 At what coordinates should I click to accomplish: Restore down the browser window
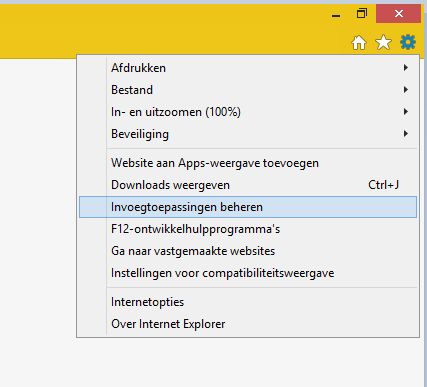(362, 14)
